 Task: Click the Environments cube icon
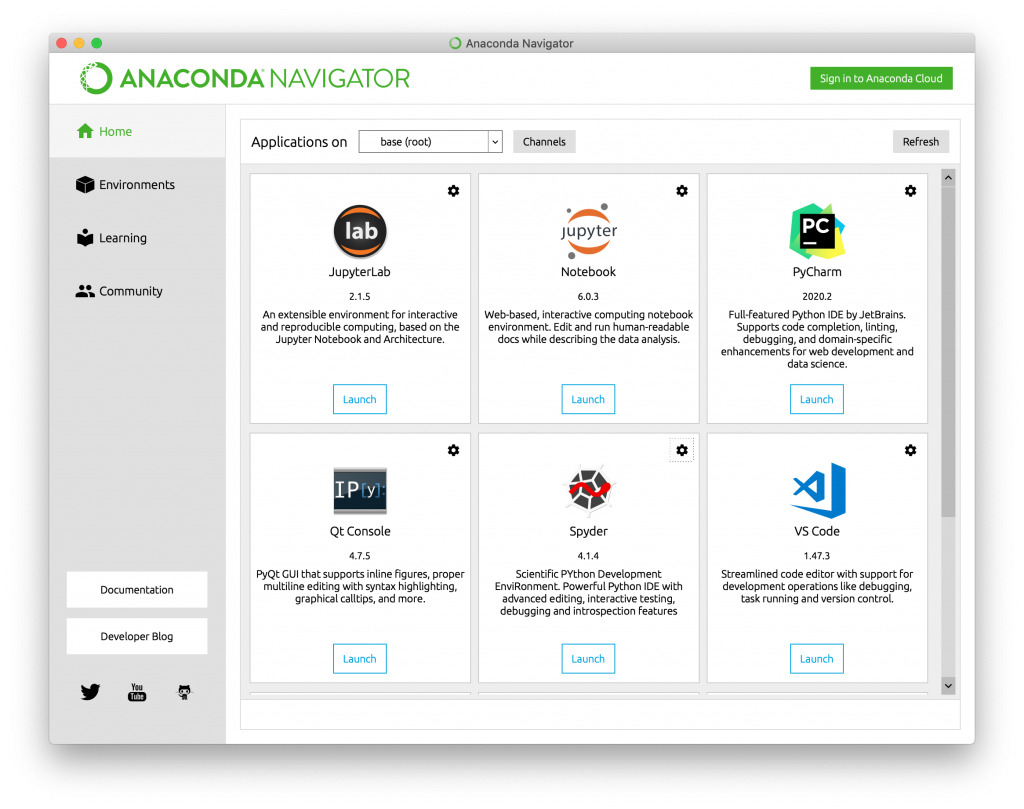[85, 185]
